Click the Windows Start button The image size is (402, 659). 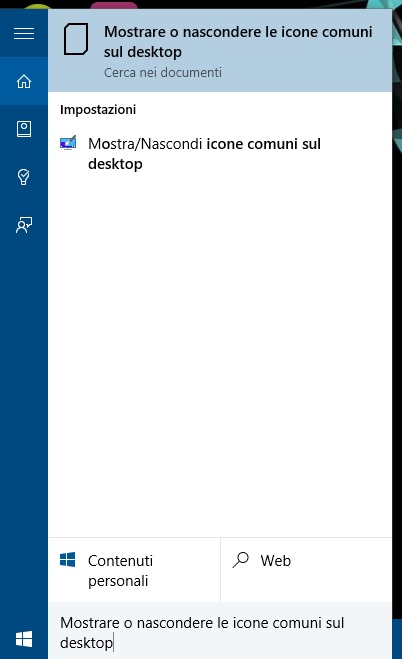tap(24, 639)
